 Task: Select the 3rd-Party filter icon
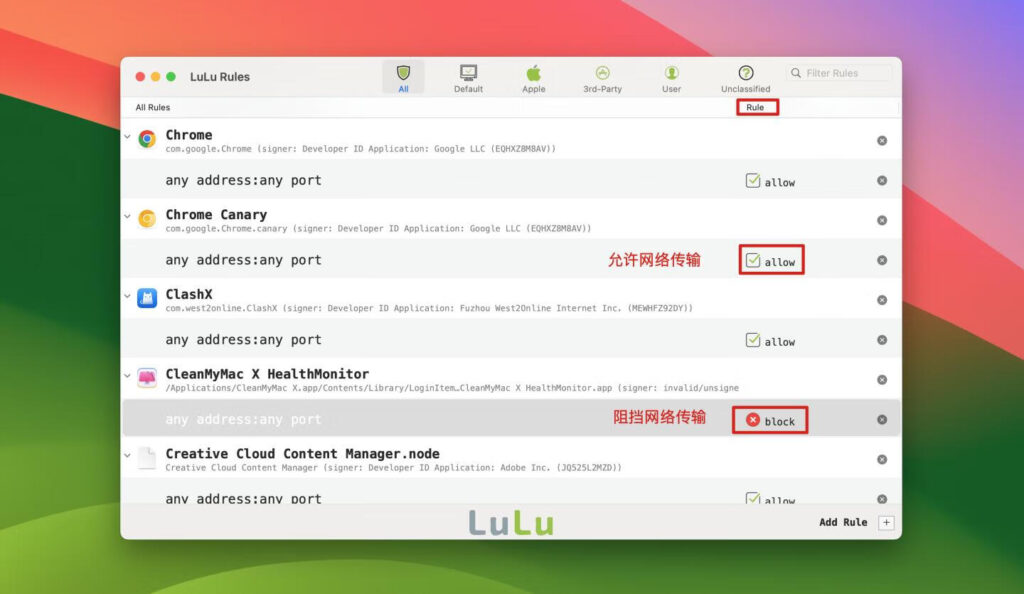coord(602,73)
